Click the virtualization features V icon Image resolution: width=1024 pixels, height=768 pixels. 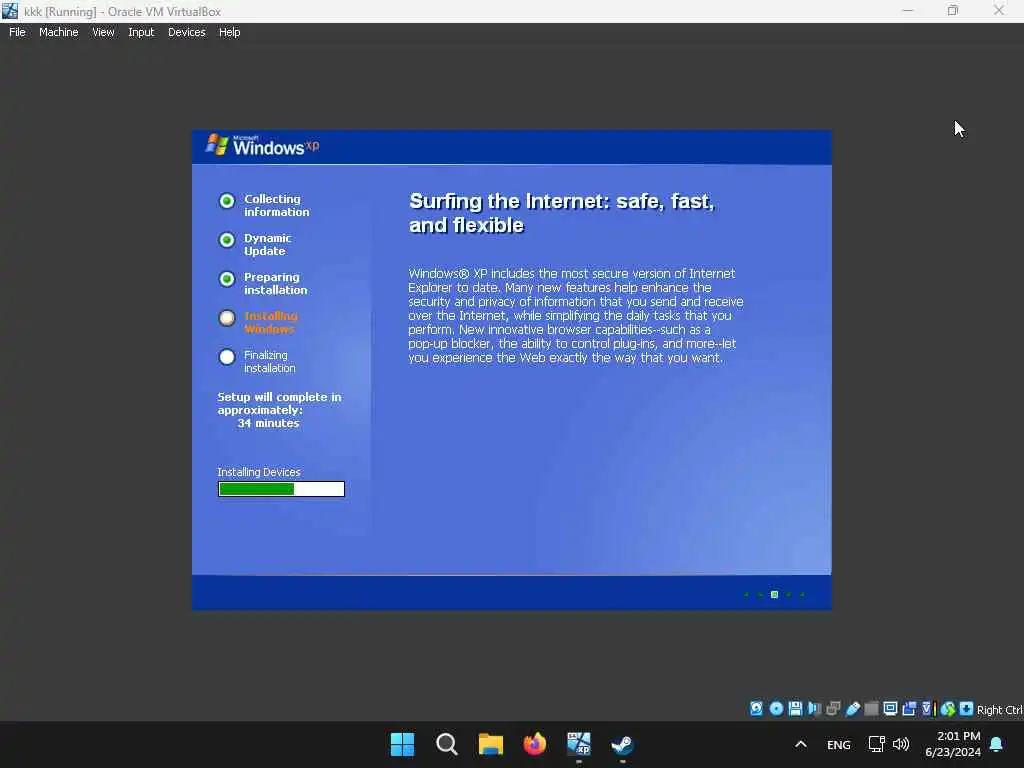coord(927,709)
